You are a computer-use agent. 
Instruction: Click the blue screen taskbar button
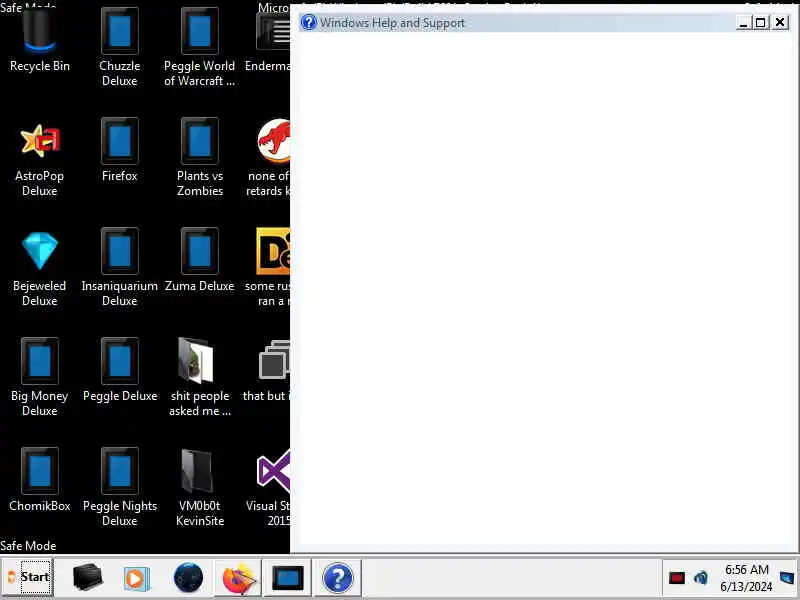[287, 578]
